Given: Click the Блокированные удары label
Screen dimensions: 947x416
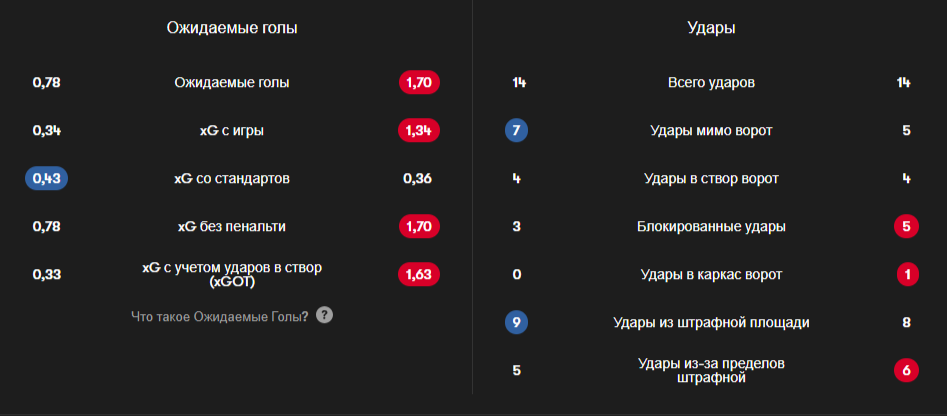Looking at the screenshot, I should click(711, 226).
